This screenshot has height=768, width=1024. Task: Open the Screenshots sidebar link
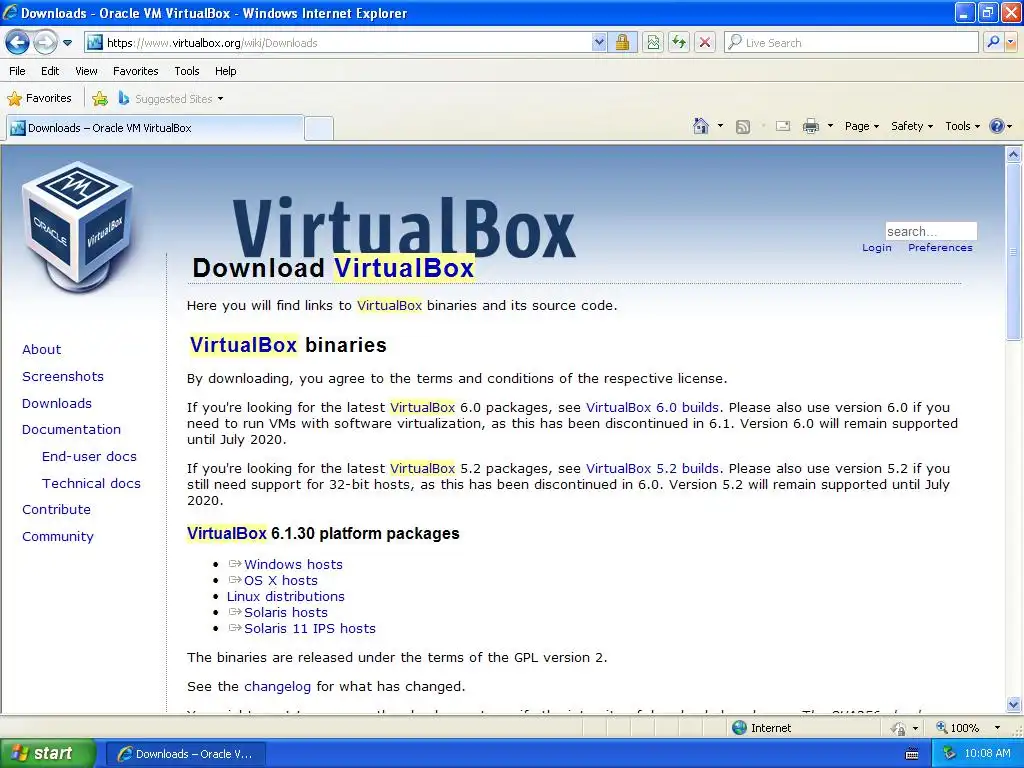63,376
